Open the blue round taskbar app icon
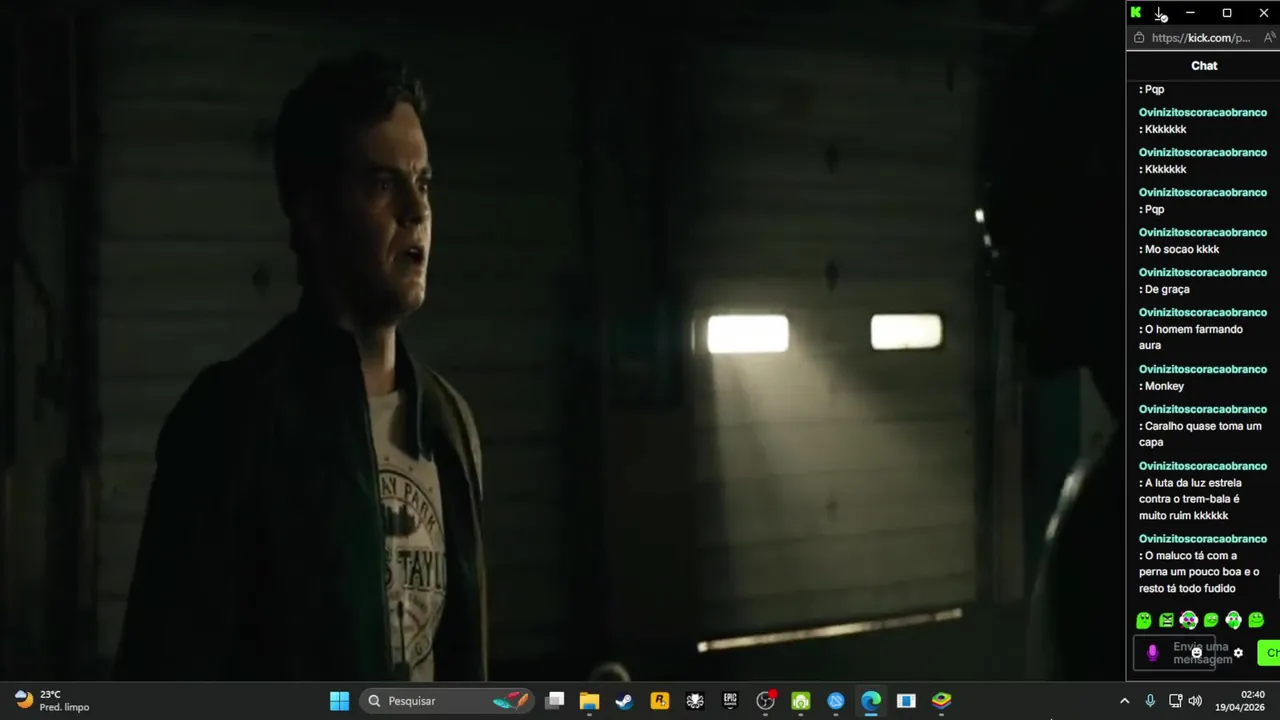This screenshot has width=1280, height=720. click(x=836, y=701)
